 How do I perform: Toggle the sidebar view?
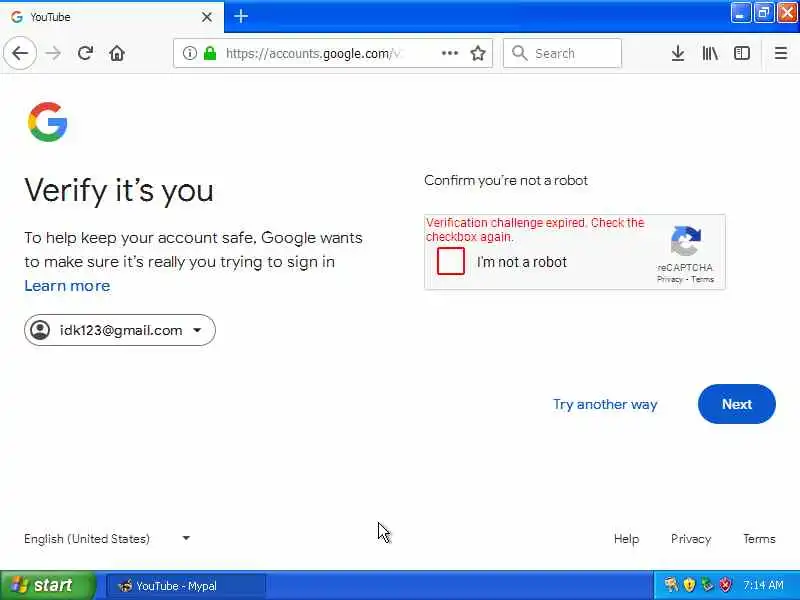tap(741, 53)
